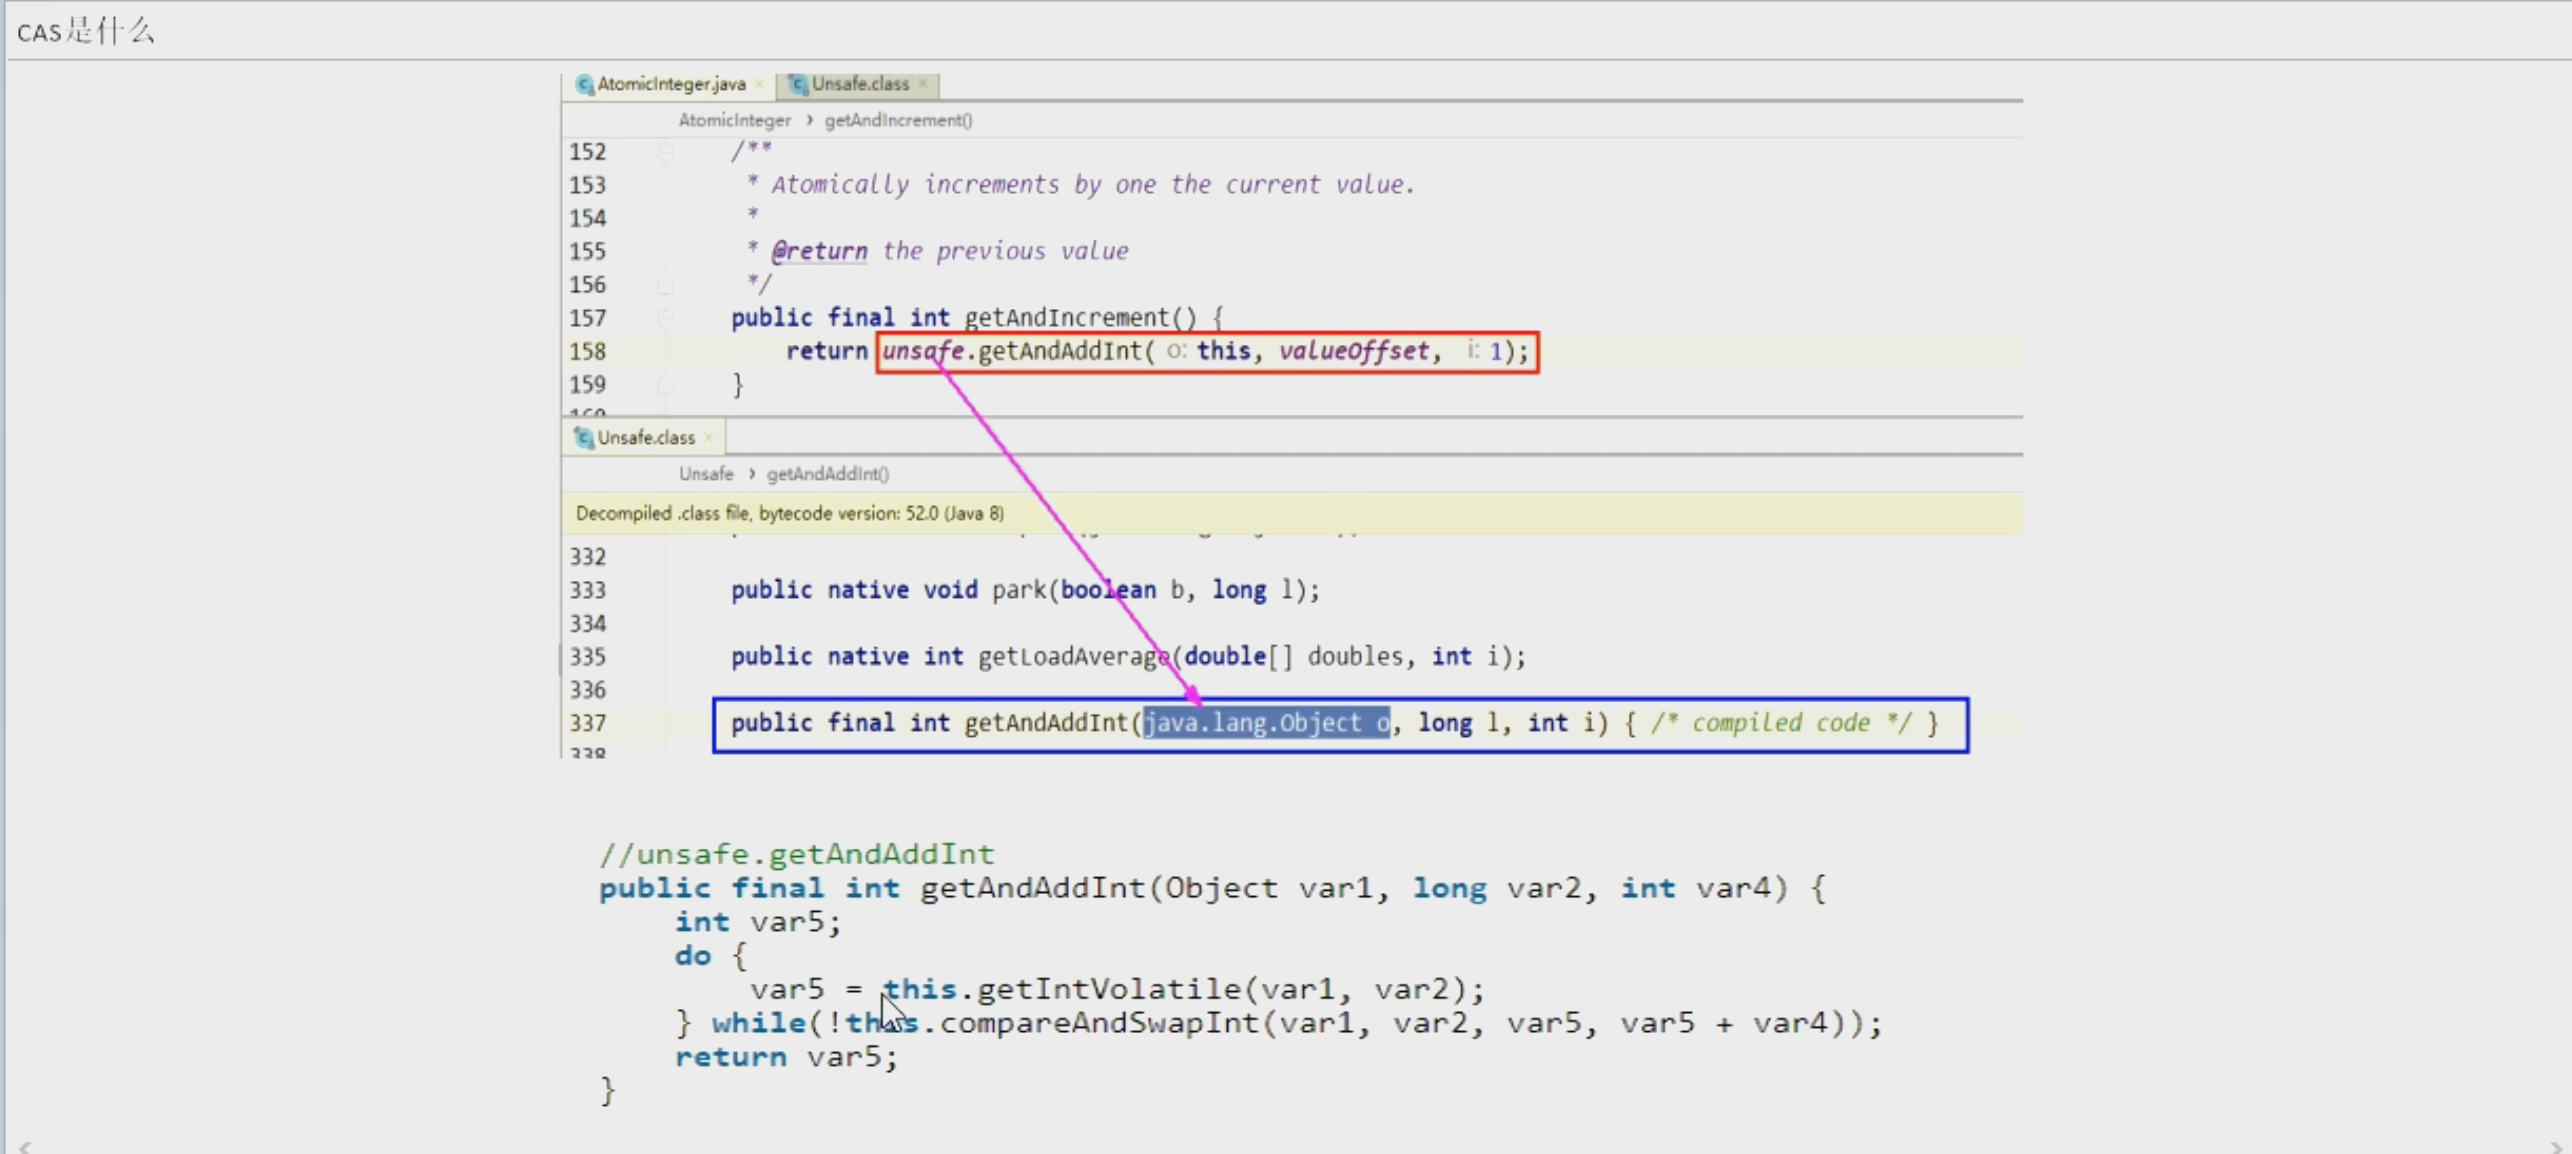Click the highlighted java.lang.Object o parameter
Image resolution: width=2572 pixels, height=1154 pixels.
(1266, 723)
